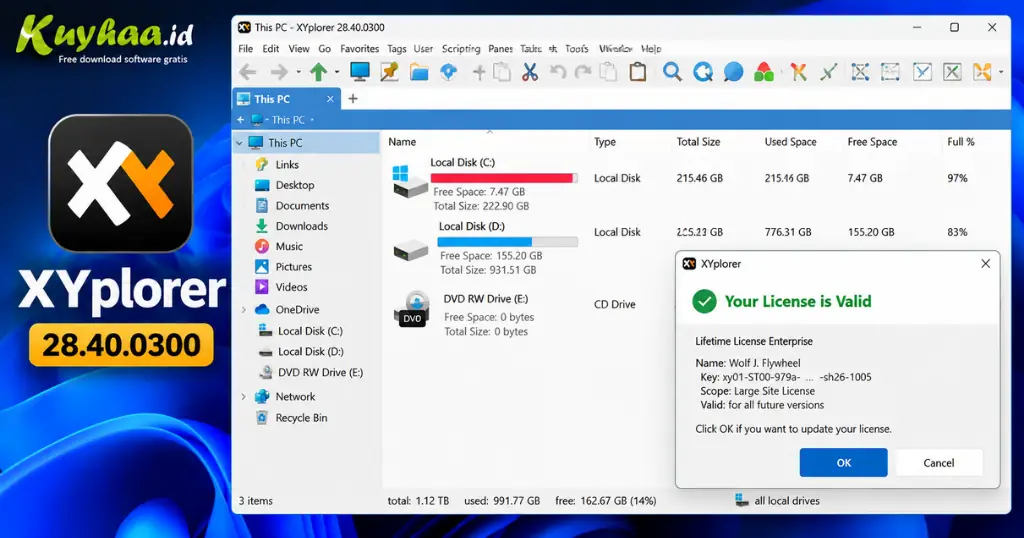This screenshot has width=1024, height=538.
Task: Open the View menu
Action: pos(299,49)
